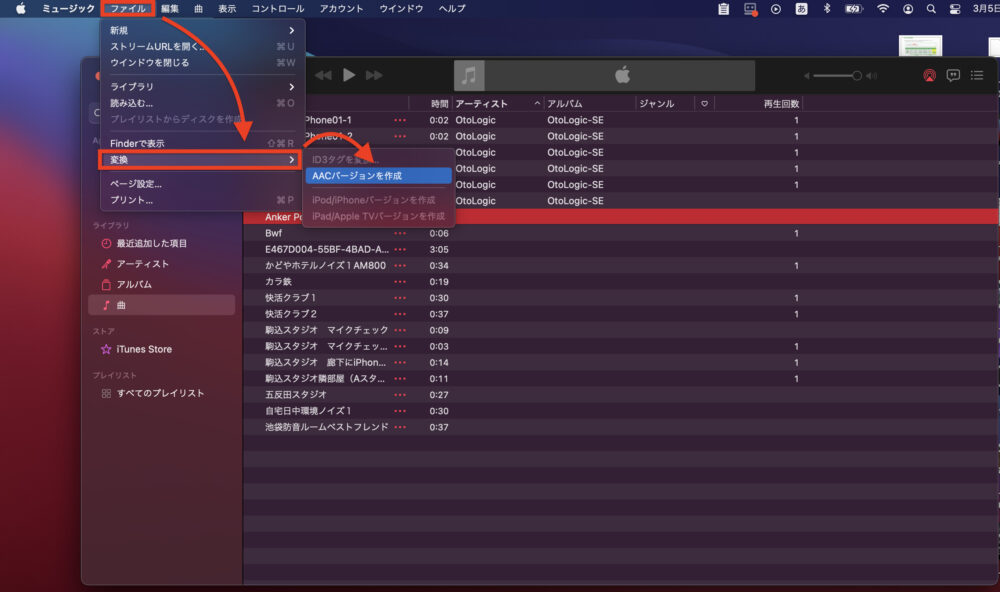
Task: Show lyrics with the speech bubble icon
Action: [953, 75]
